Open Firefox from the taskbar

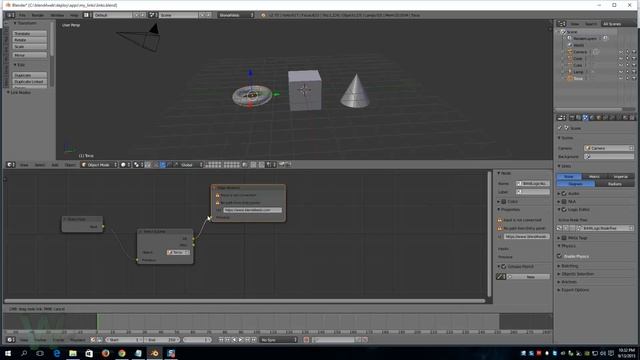point(106,353)
